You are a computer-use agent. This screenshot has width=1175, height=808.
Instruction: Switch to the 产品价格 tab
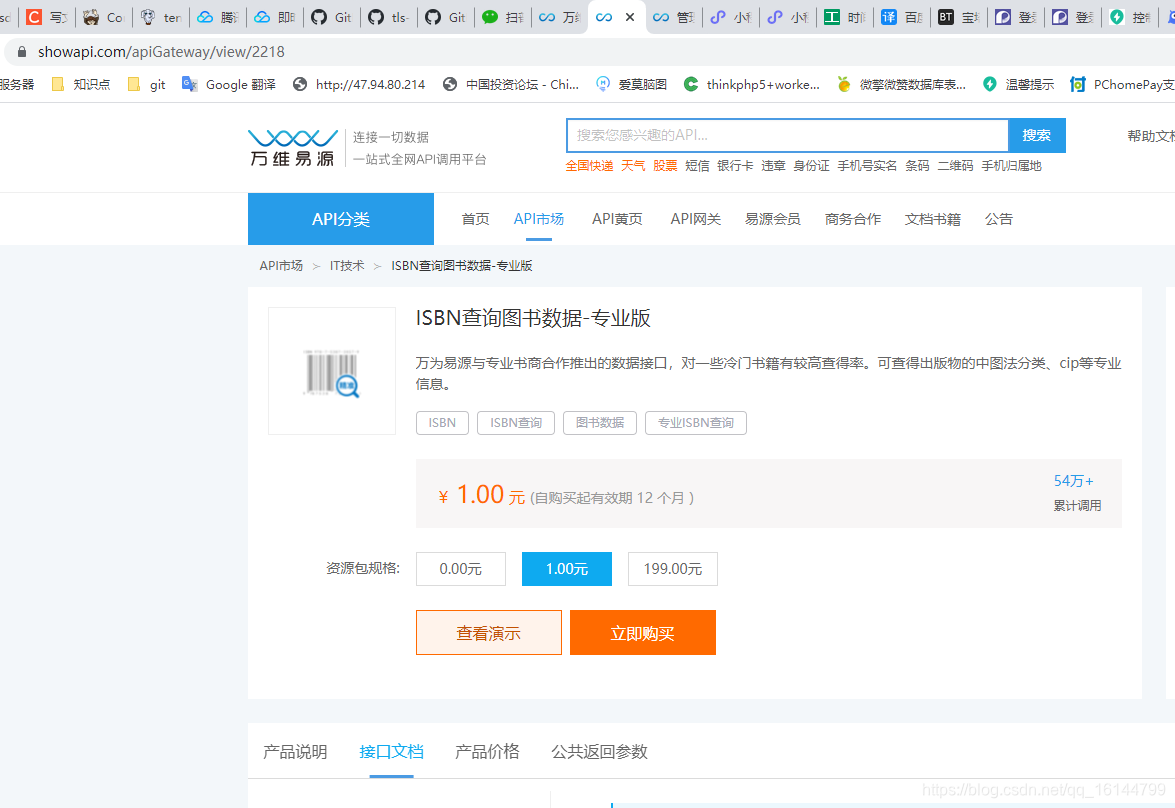(487, 751)
